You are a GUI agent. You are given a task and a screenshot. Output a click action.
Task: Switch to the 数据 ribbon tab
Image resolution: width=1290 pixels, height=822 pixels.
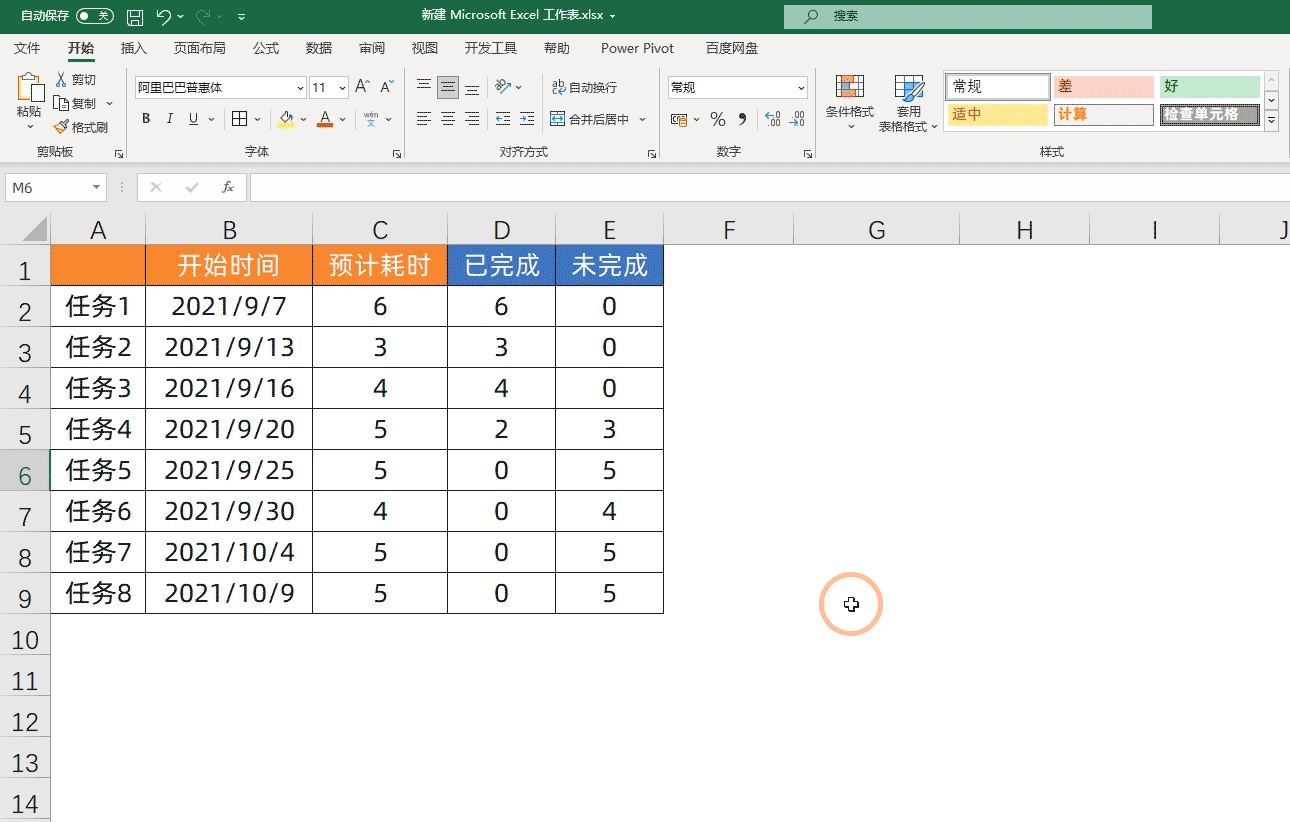click(319, 48)
